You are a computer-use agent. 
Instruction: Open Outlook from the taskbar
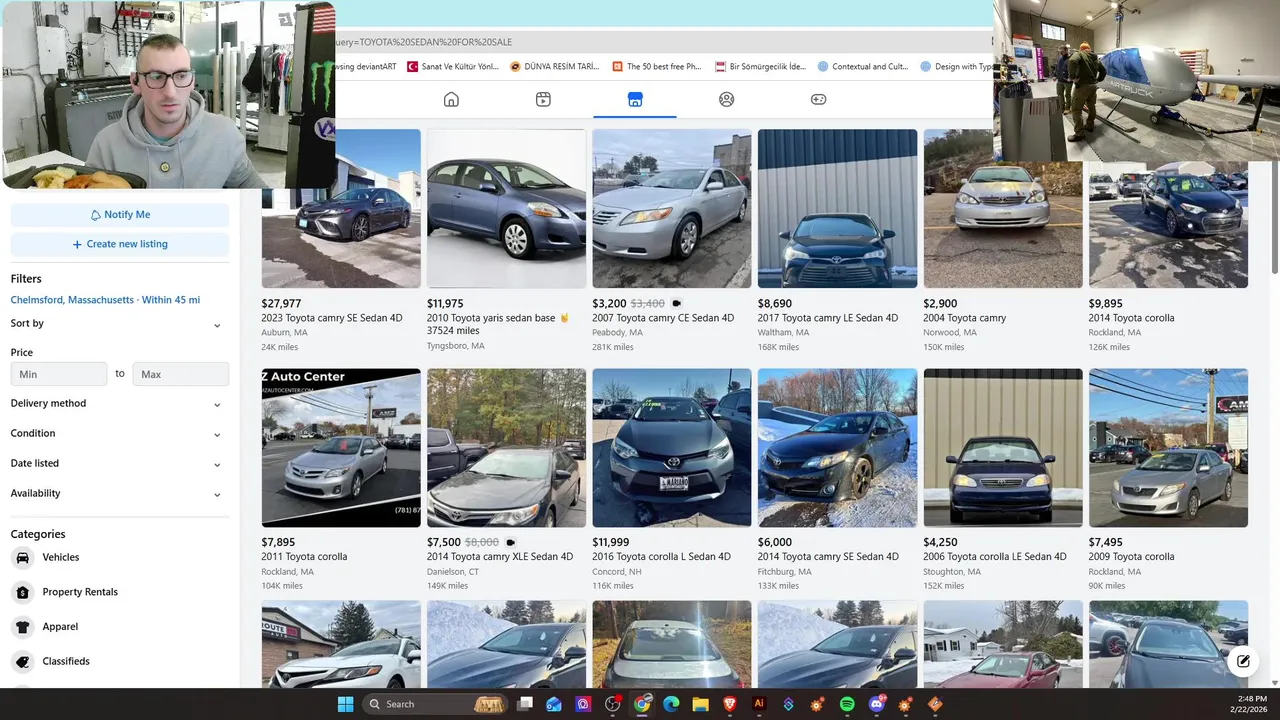tap(554, 704)
